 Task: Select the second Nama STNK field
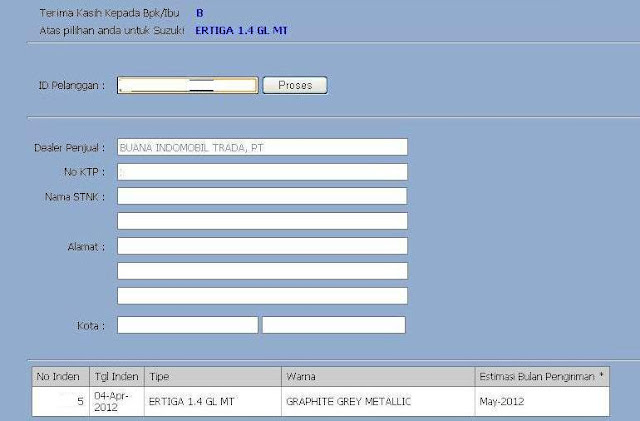click(x=262, y=221)
